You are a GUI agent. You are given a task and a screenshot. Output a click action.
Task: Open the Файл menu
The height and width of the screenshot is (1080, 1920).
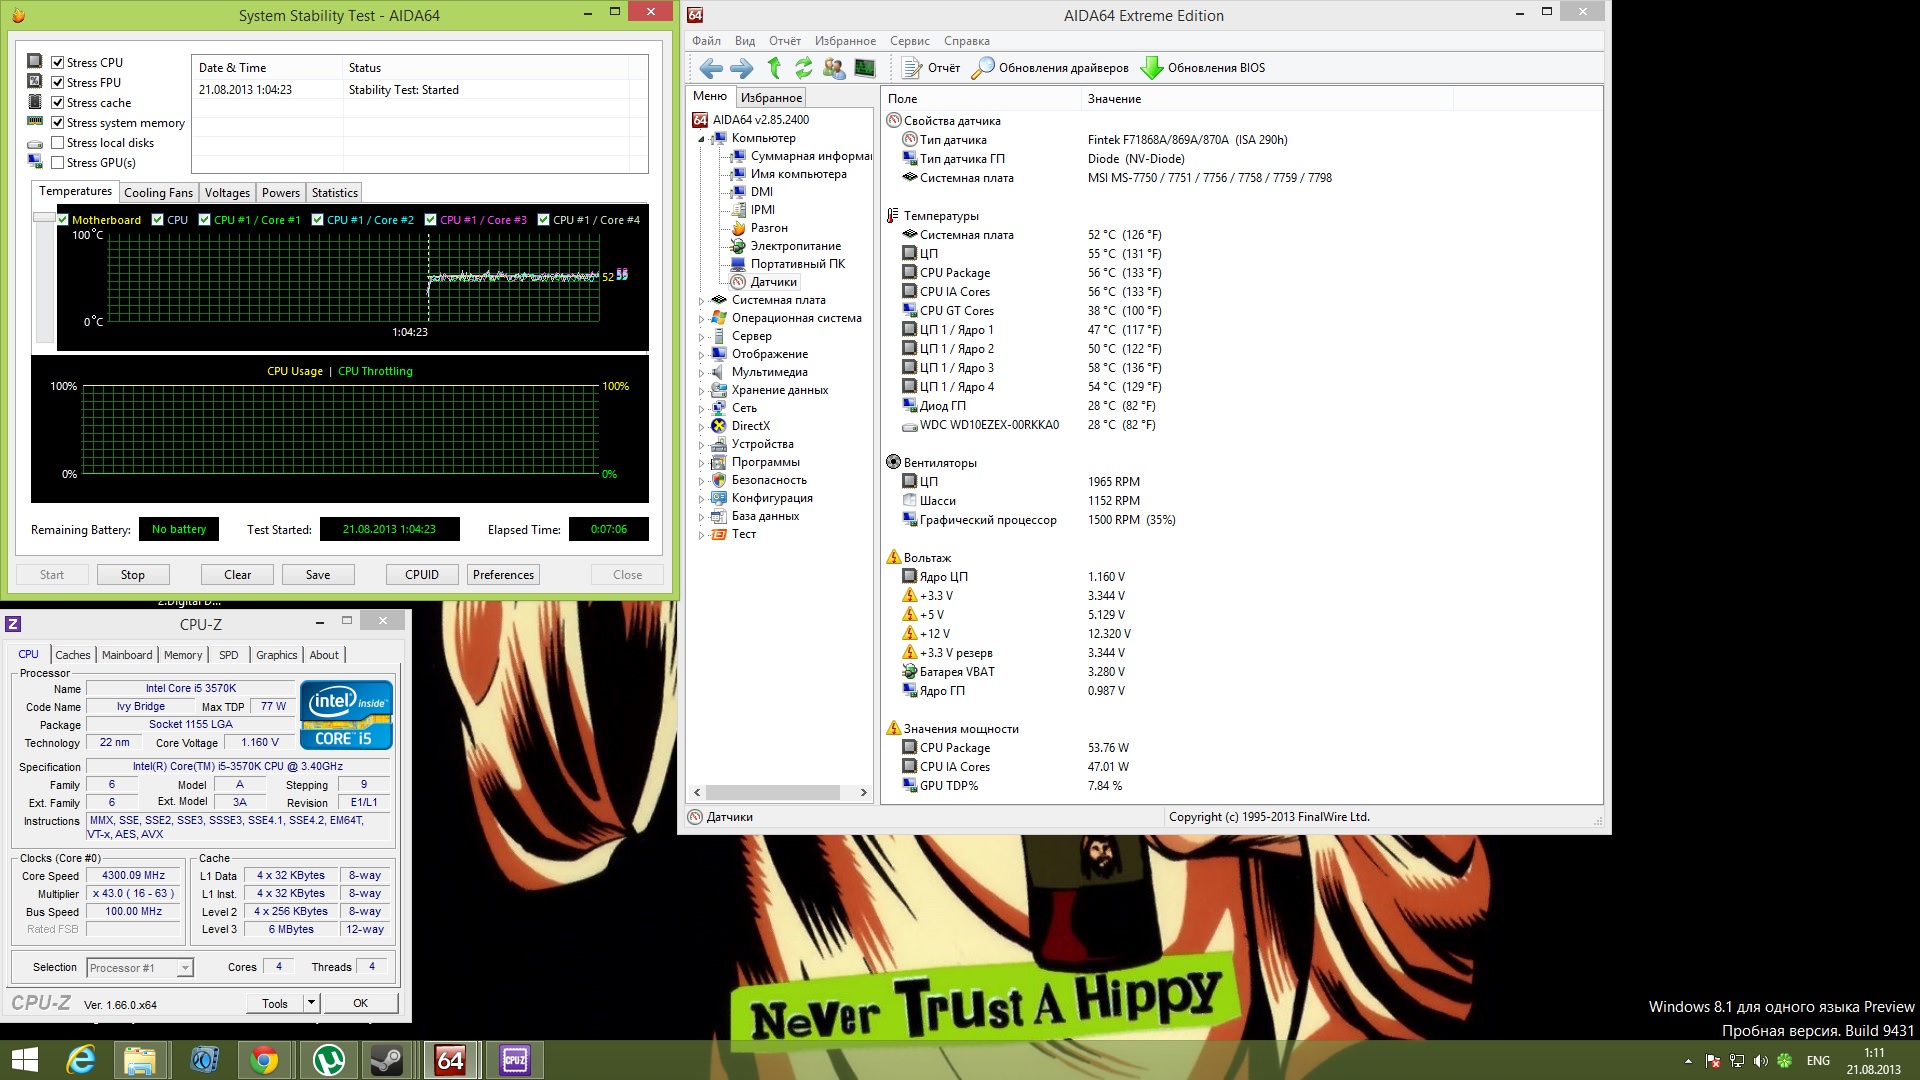706,41
